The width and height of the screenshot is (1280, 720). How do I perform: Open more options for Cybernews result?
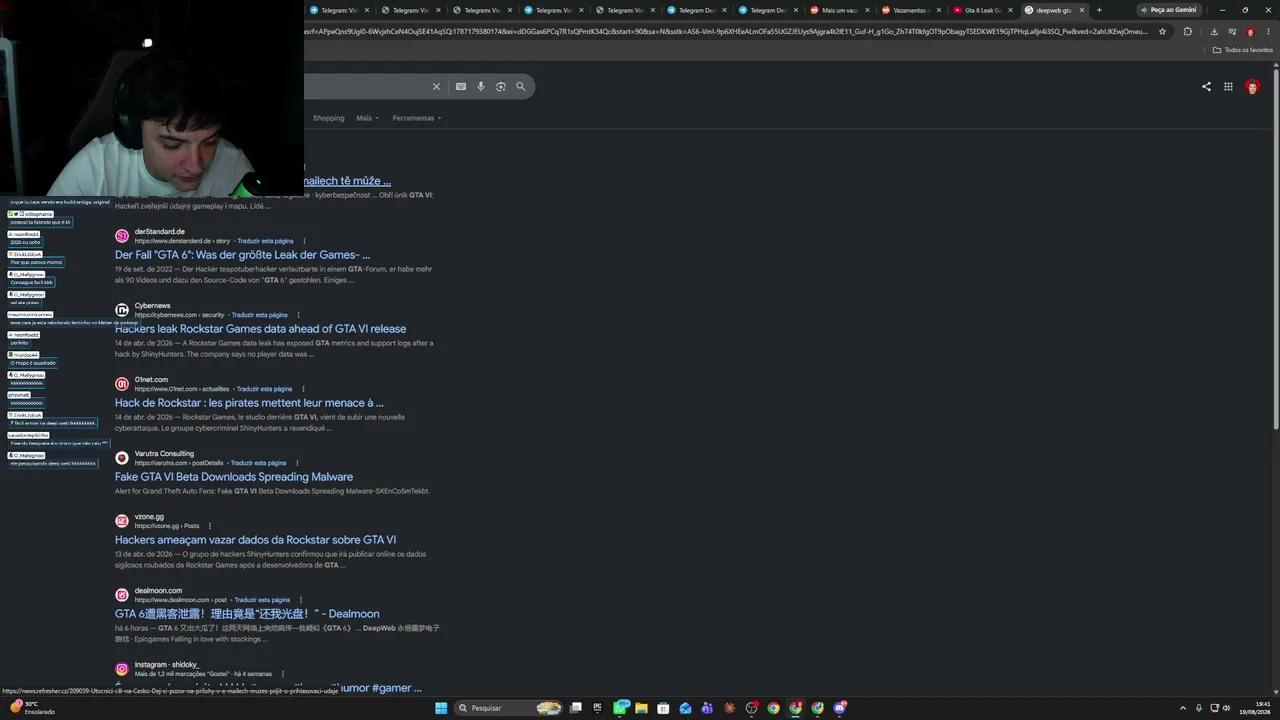(298, 315)
